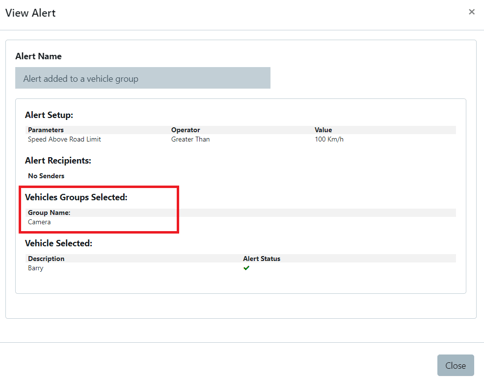Viewport: 484px width, 378px height.
Task: Click the 'Alert Status' column header
Action: point(261,259)
